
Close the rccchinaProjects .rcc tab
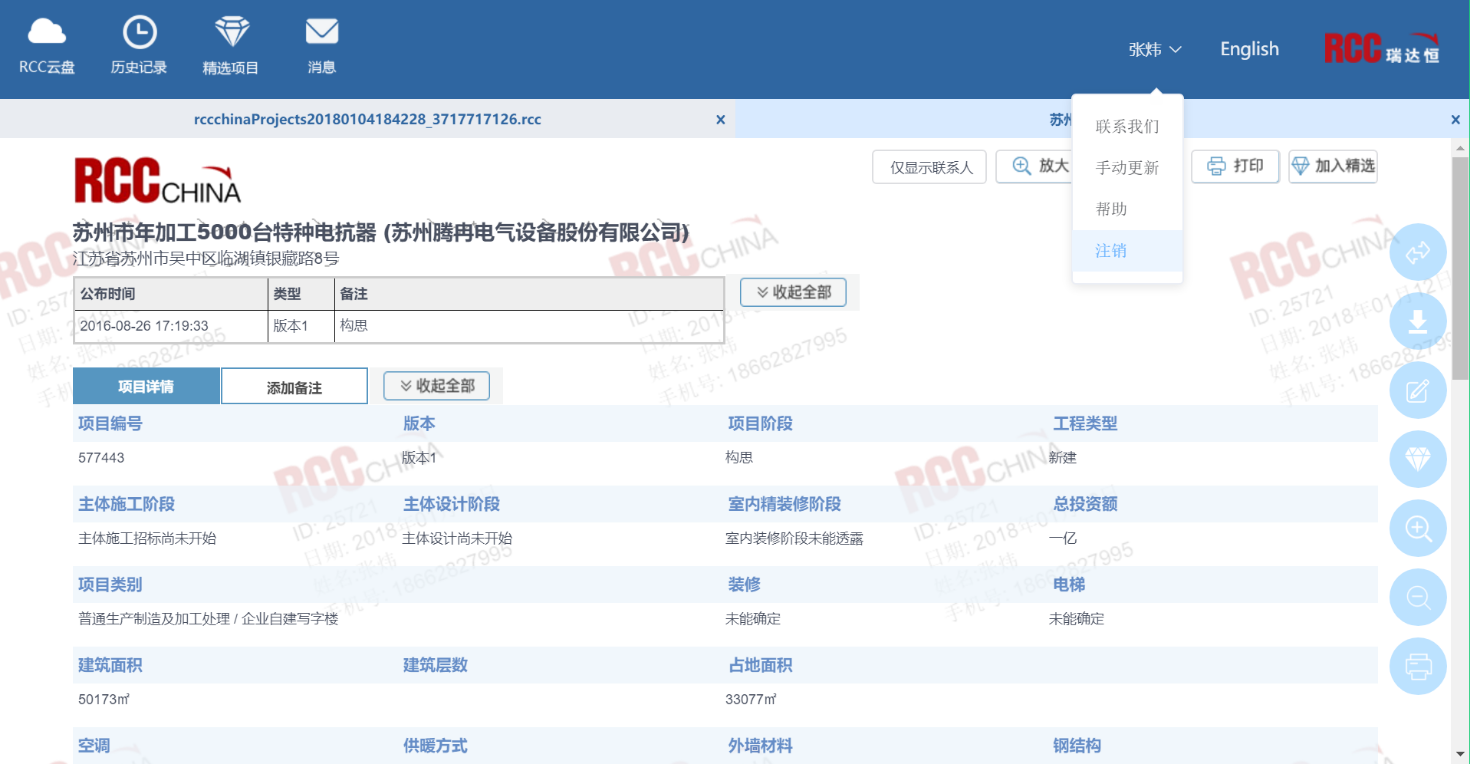click(720, 120)
